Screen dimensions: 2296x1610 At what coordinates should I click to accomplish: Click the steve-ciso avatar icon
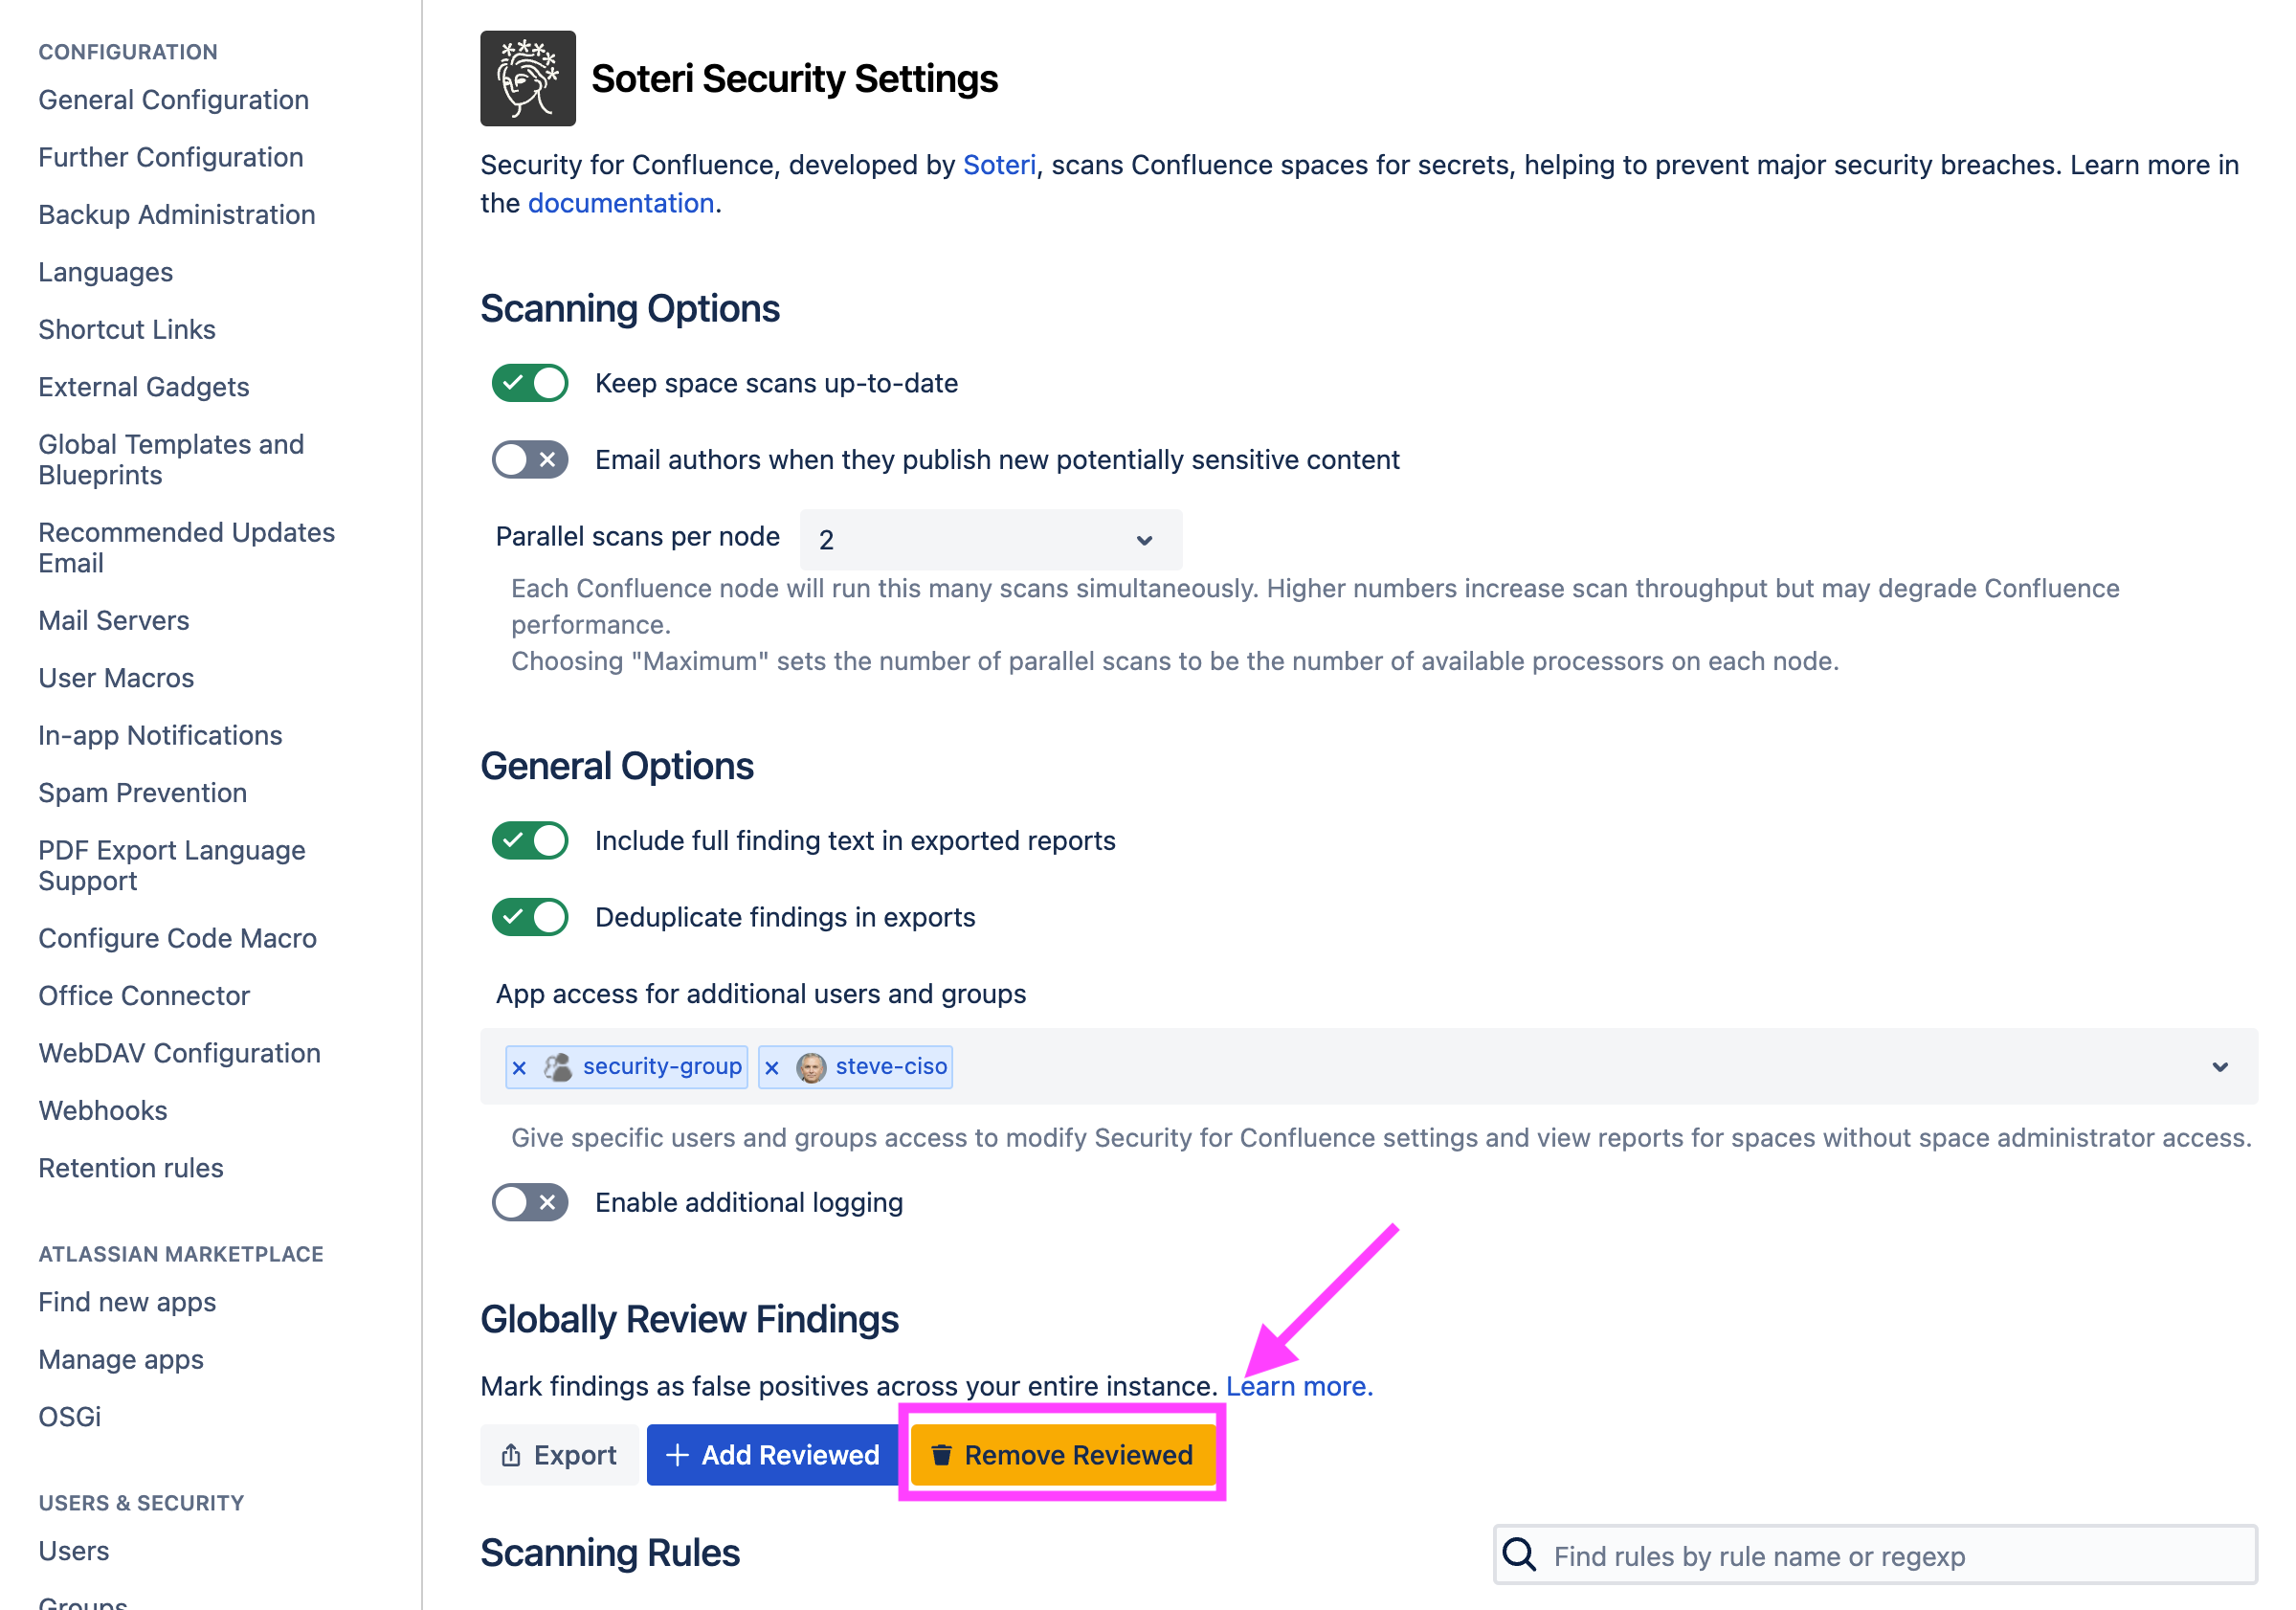[x=811, y=1066]
